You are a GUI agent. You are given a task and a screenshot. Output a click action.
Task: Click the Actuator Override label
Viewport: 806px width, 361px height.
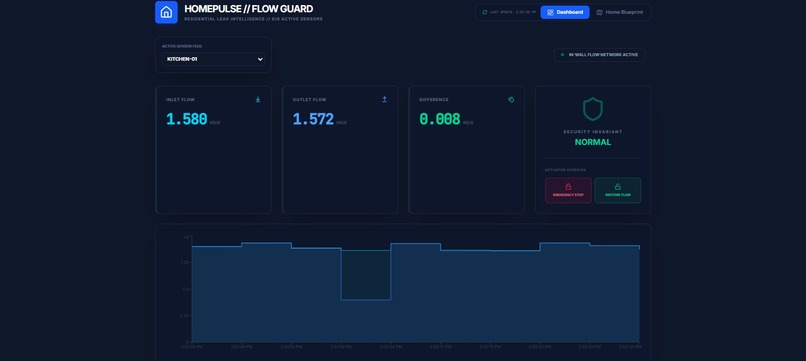click(565, 170)
